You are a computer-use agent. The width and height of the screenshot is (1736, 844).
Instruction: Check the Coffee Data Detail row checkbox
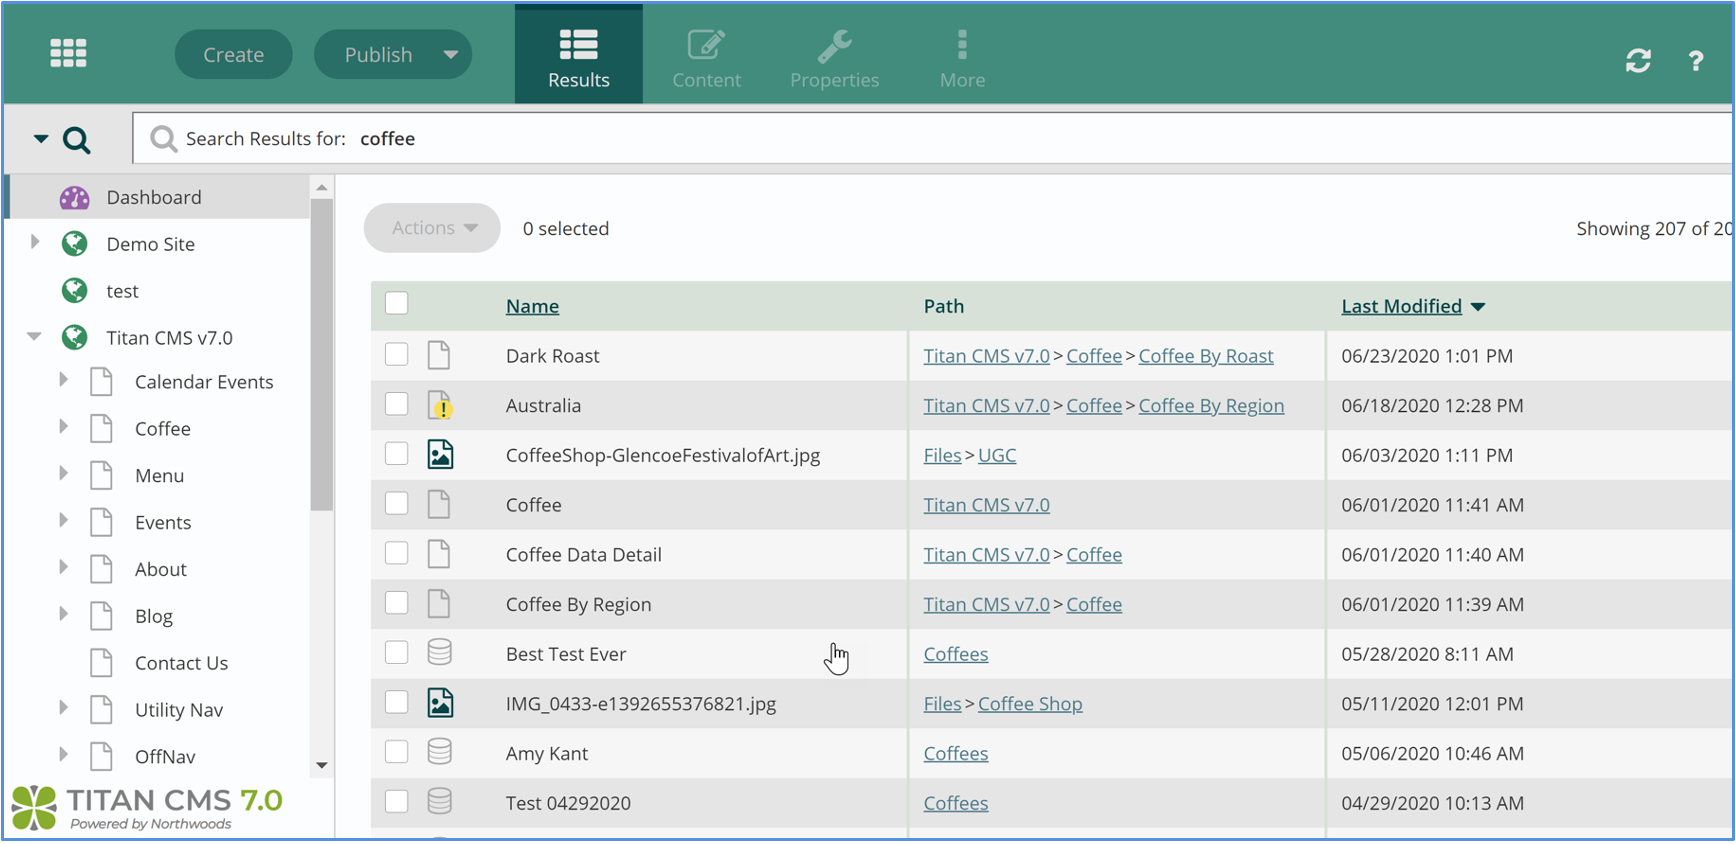pos(397,553)
